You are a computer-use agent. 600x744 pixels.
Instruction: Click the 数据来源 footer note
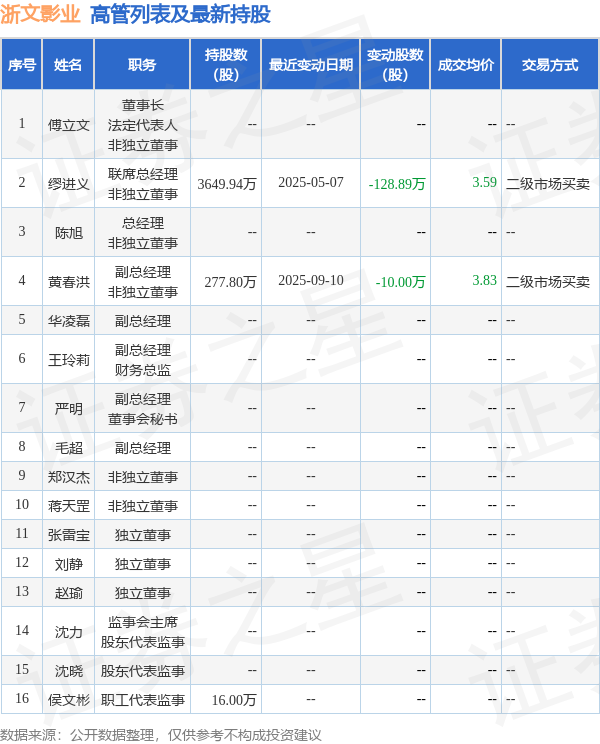point(160,735)
